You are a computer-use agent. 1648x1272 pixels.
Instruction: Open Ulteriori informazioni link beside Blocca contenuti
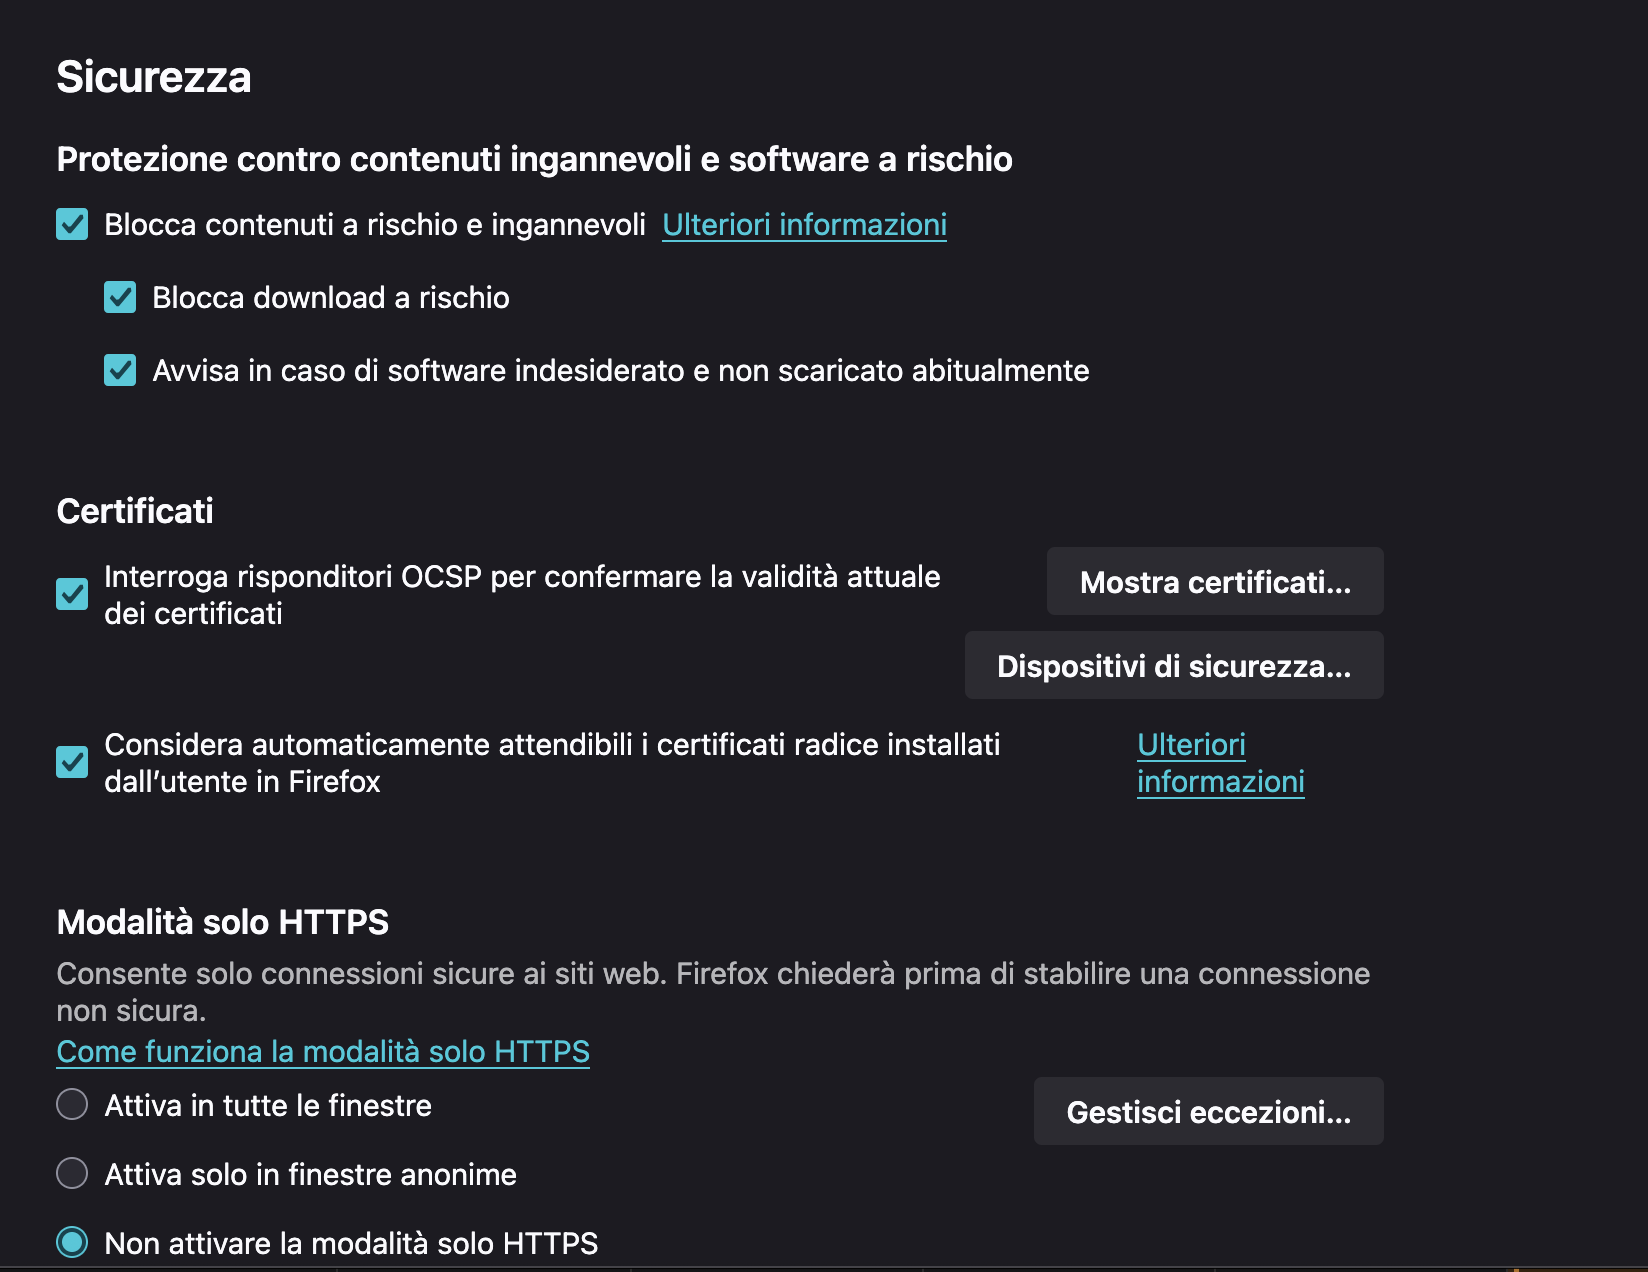(x=804, y=225)
